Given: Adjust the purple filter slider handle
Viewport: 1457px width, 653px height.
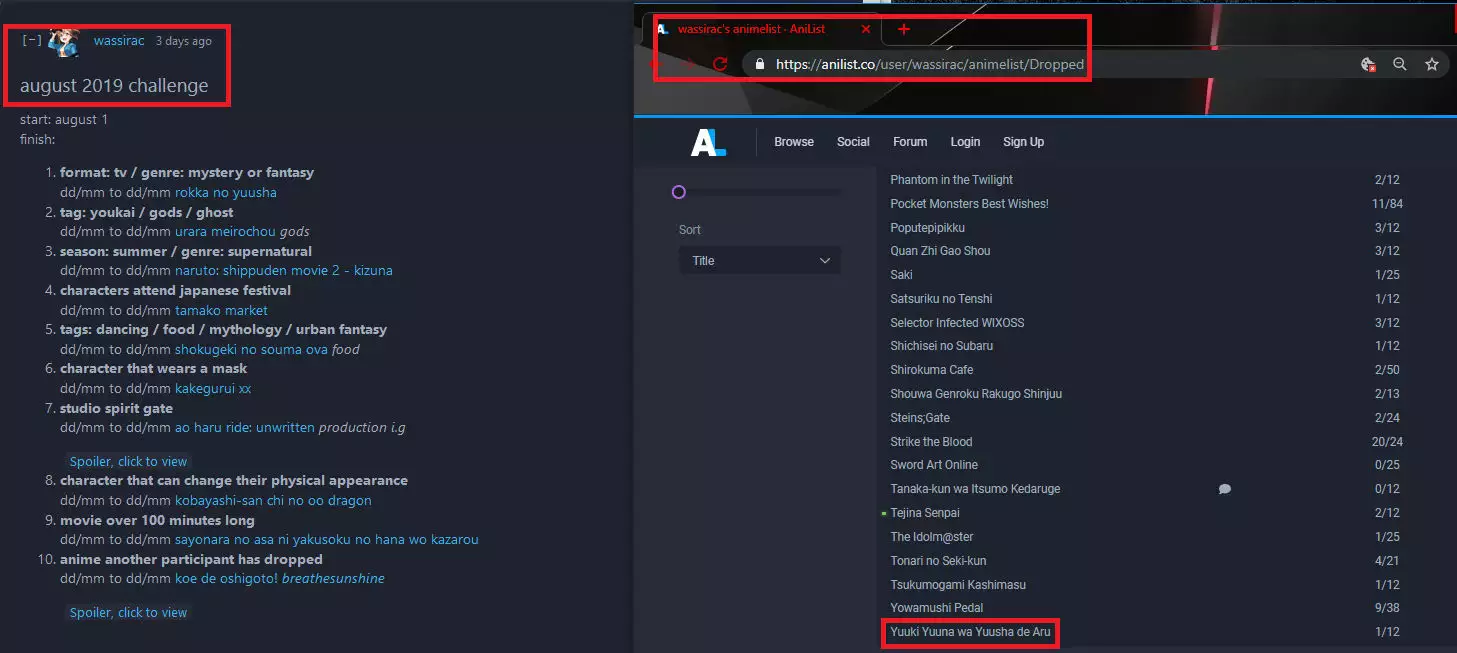Looking at the screenshot, I should pyautogui.click(x=679, y=192).
